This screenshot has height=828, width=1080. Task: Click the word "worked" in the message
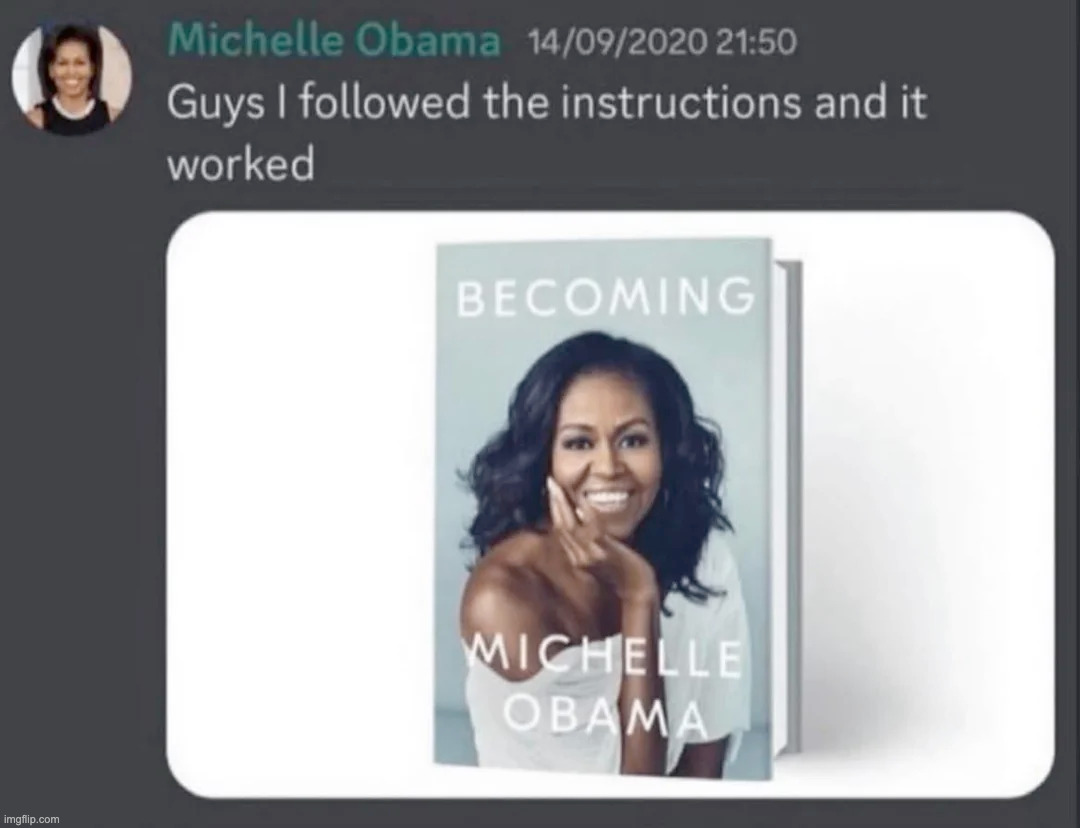(240, 164)
